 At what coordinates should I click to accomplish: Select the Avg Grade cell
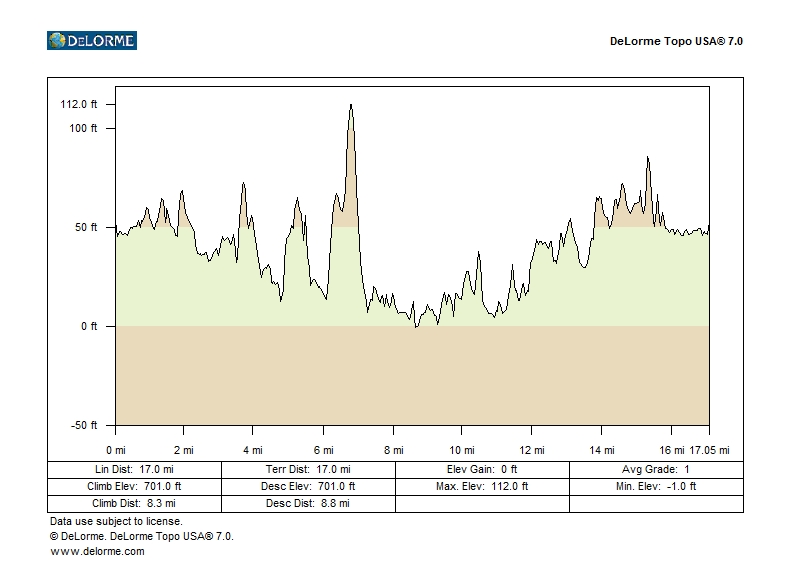tap(656, 469)
